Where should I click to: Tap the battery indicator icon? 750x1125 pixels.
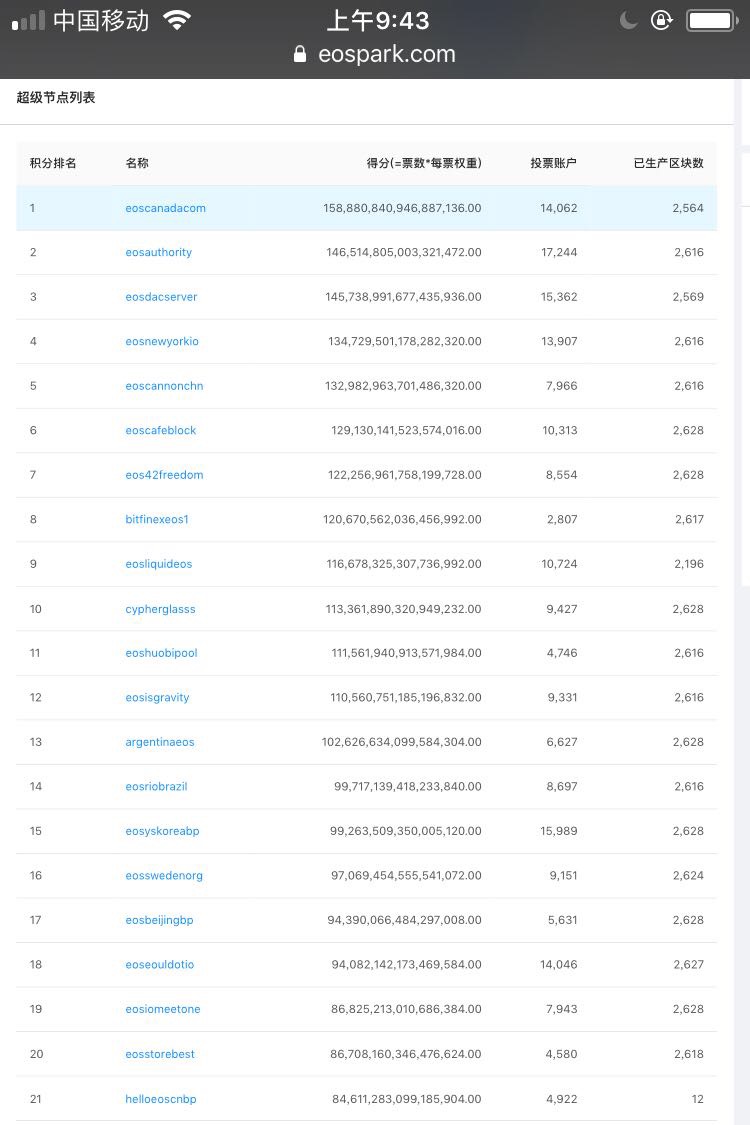coord(712,21)
